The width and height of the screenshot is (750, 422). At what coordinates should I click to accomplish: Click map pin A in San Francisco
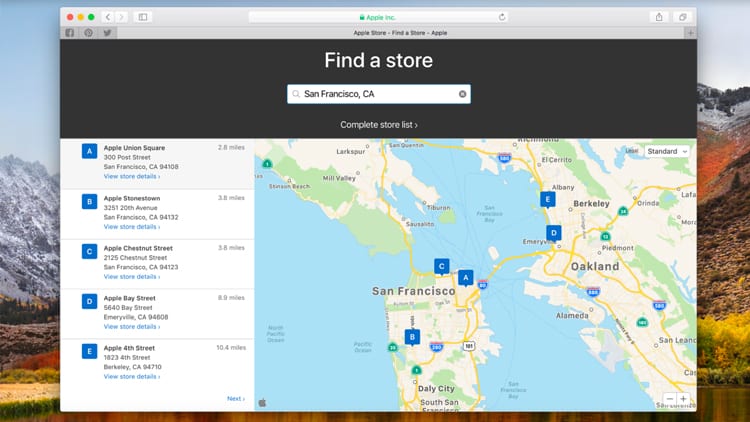tap(465, 278)
